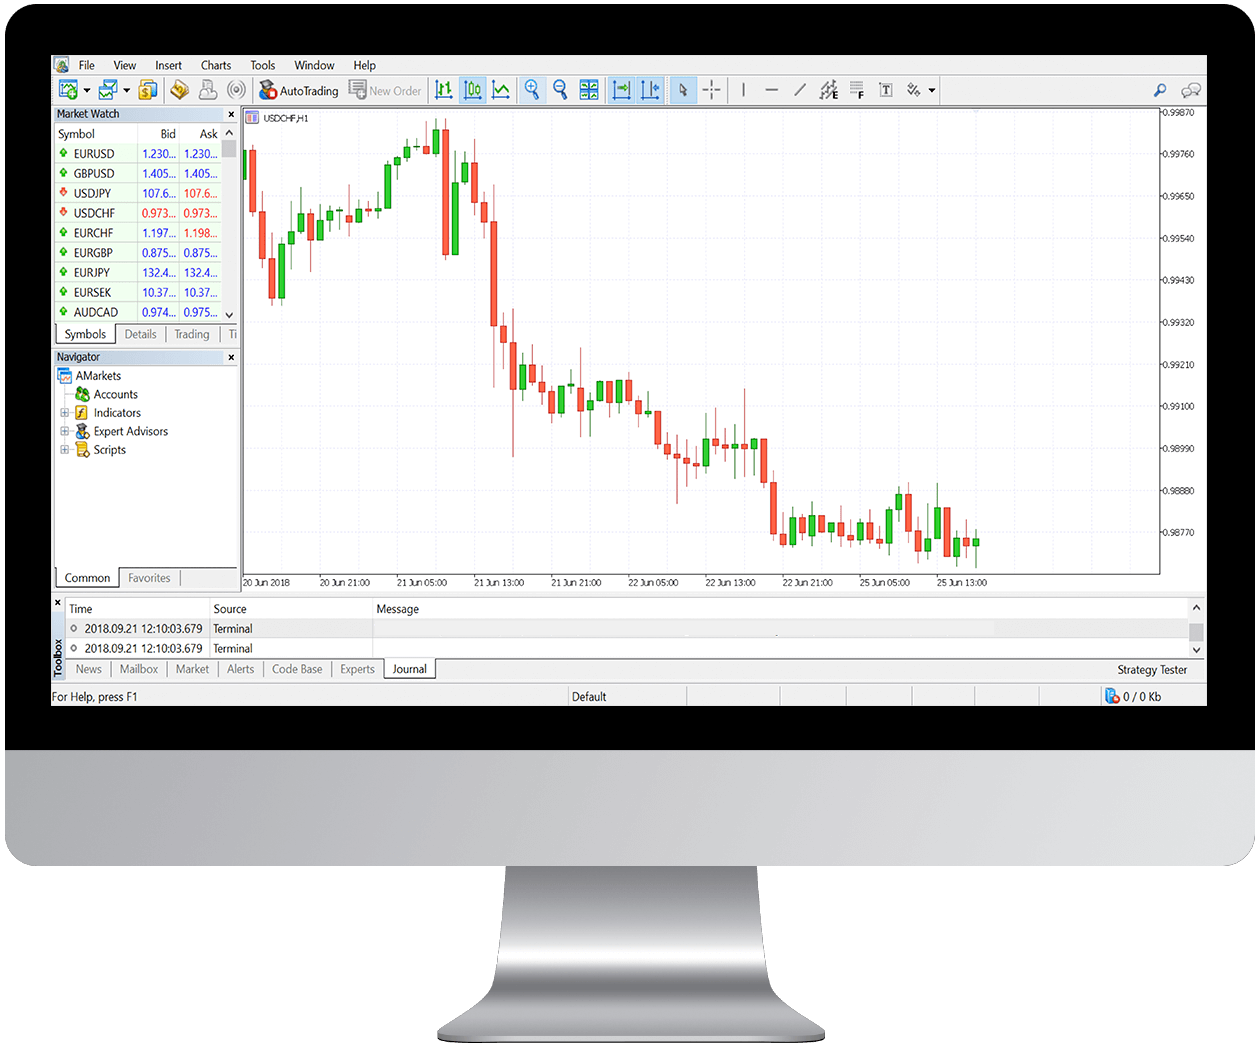Viewport: 1260px width, 1049px height.
Task: Enable AutoTrading from the toolbar
Action: [x=297, y=90]
